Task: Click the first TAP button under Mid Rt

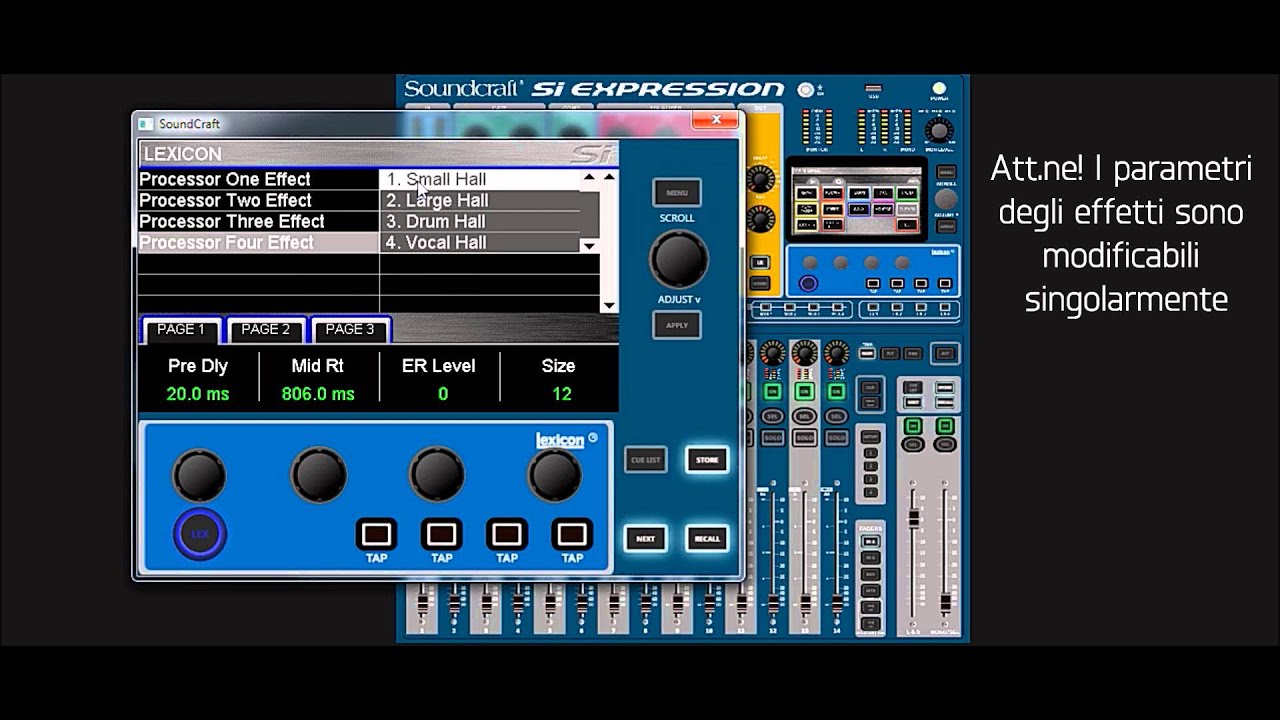Action: [x=377, y=534]
